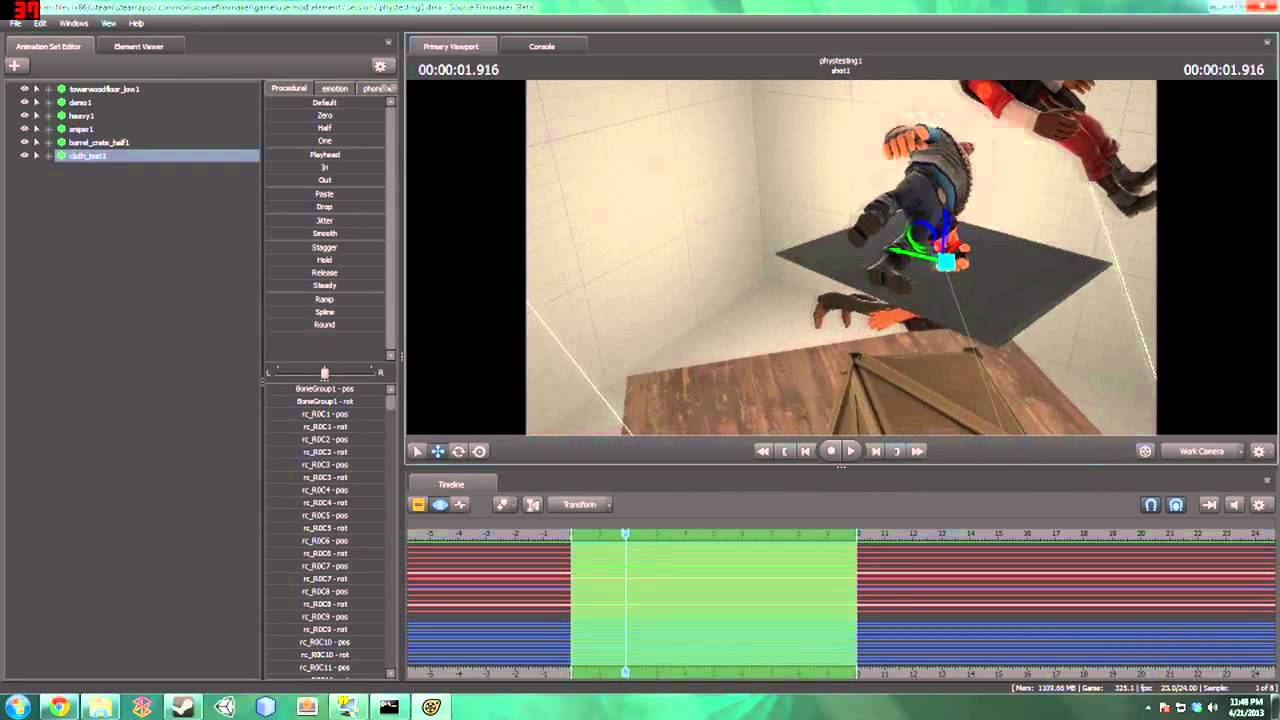Screen dimensions: 1280x720
Task: Toggle visibility of heavy1
Action: (24, 115)
